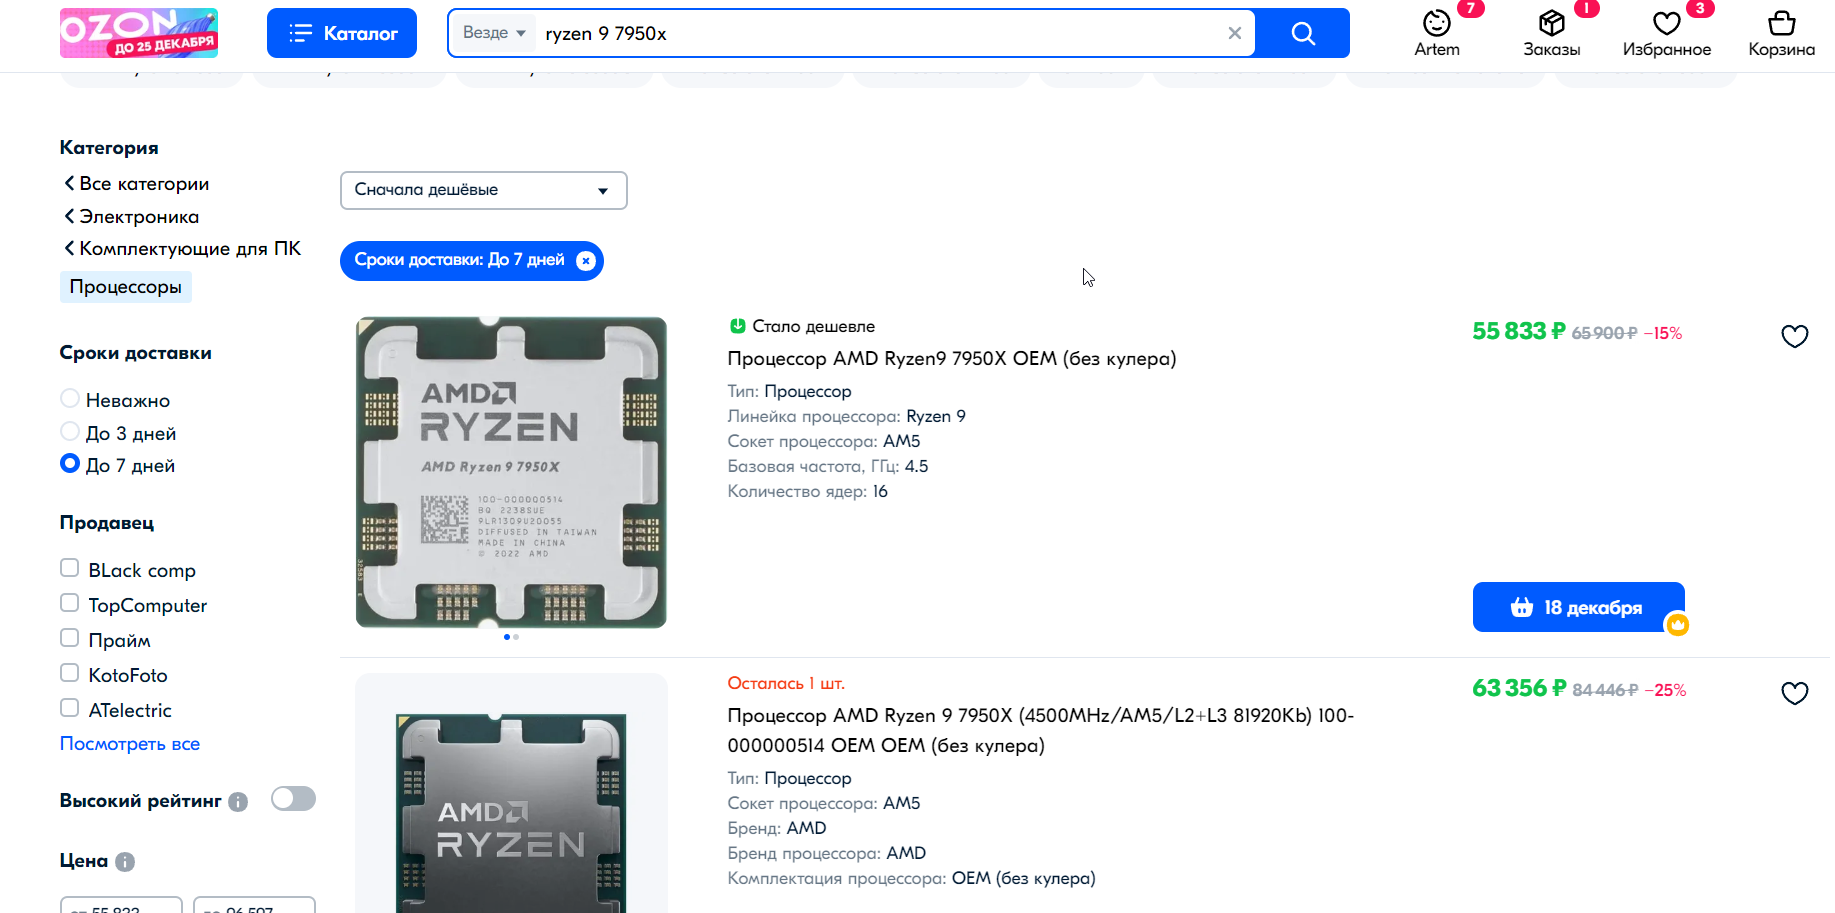Check the KotoFoto seller

click(x=70, y=673)
